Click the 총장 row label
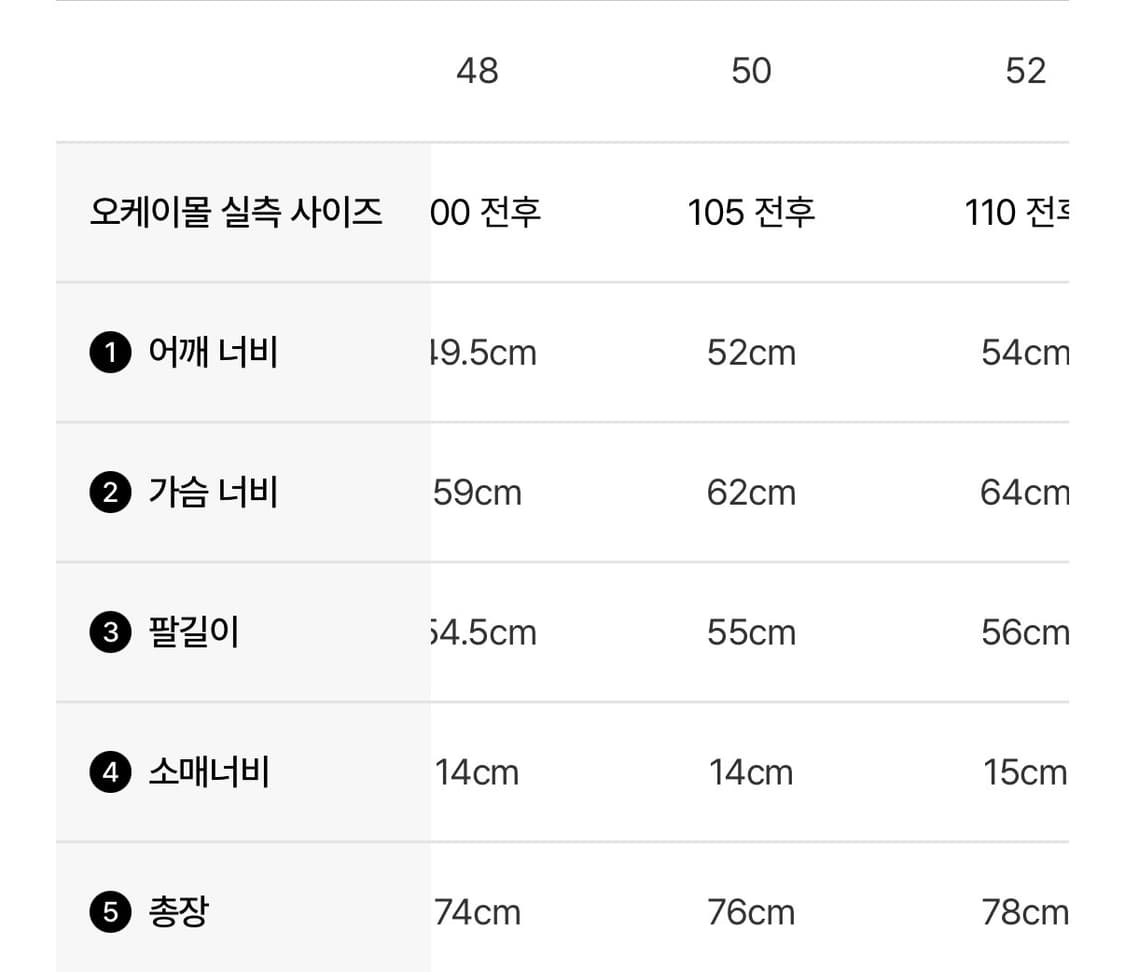This screenshot has height=972, width=1125. (x=179, y=913)
